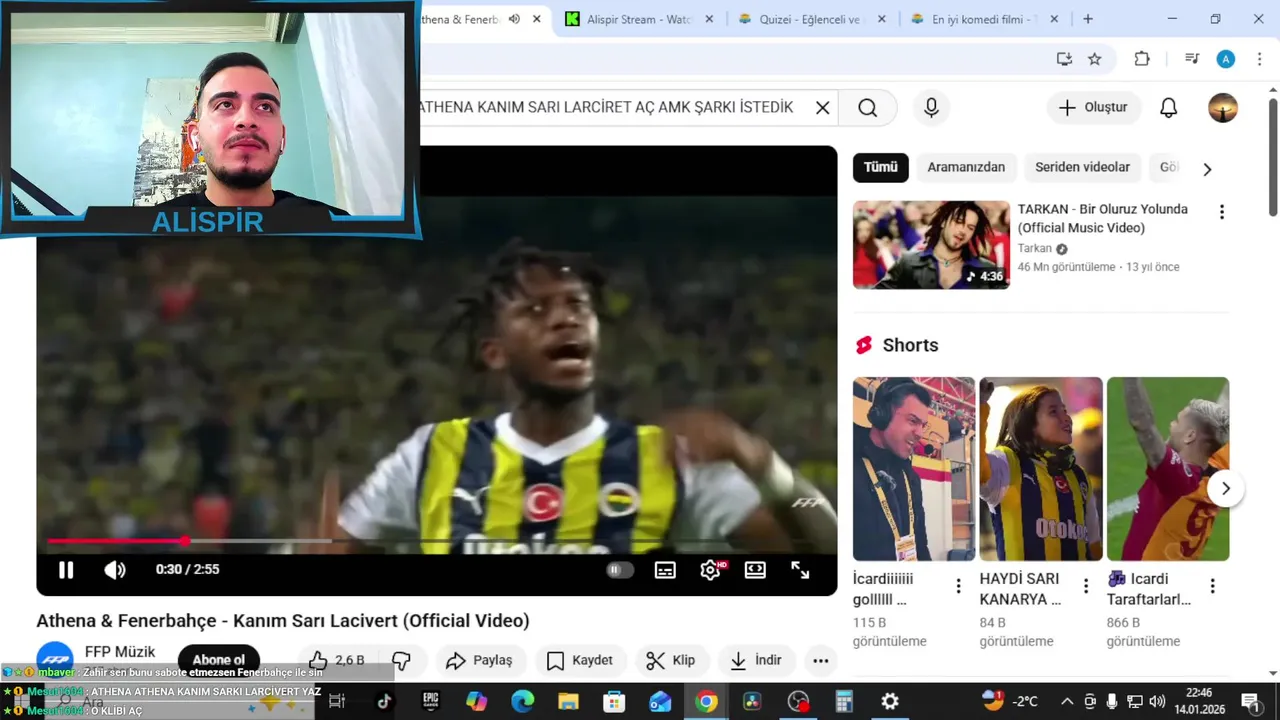
Task: Open the Windows notification center
Action: pyautogui.click(x=1250, y=702)
